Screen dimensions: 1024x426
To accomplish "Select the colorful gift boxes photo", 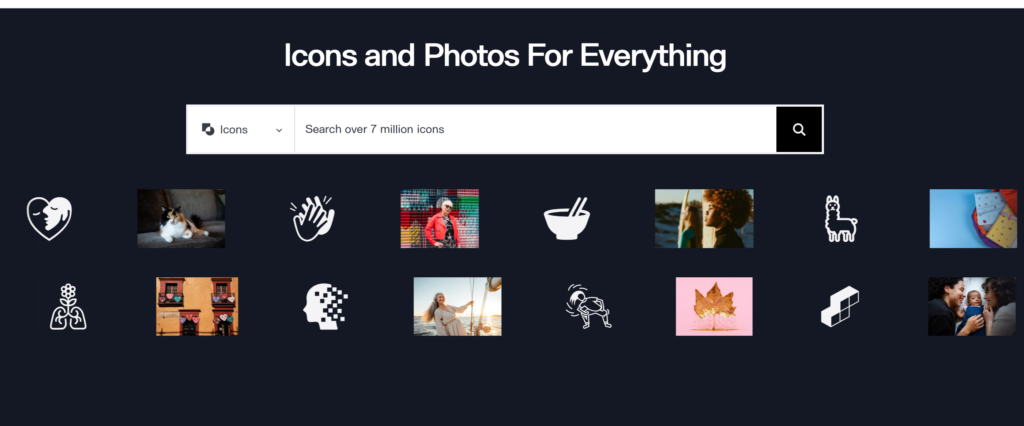I will tap(973, 218).
